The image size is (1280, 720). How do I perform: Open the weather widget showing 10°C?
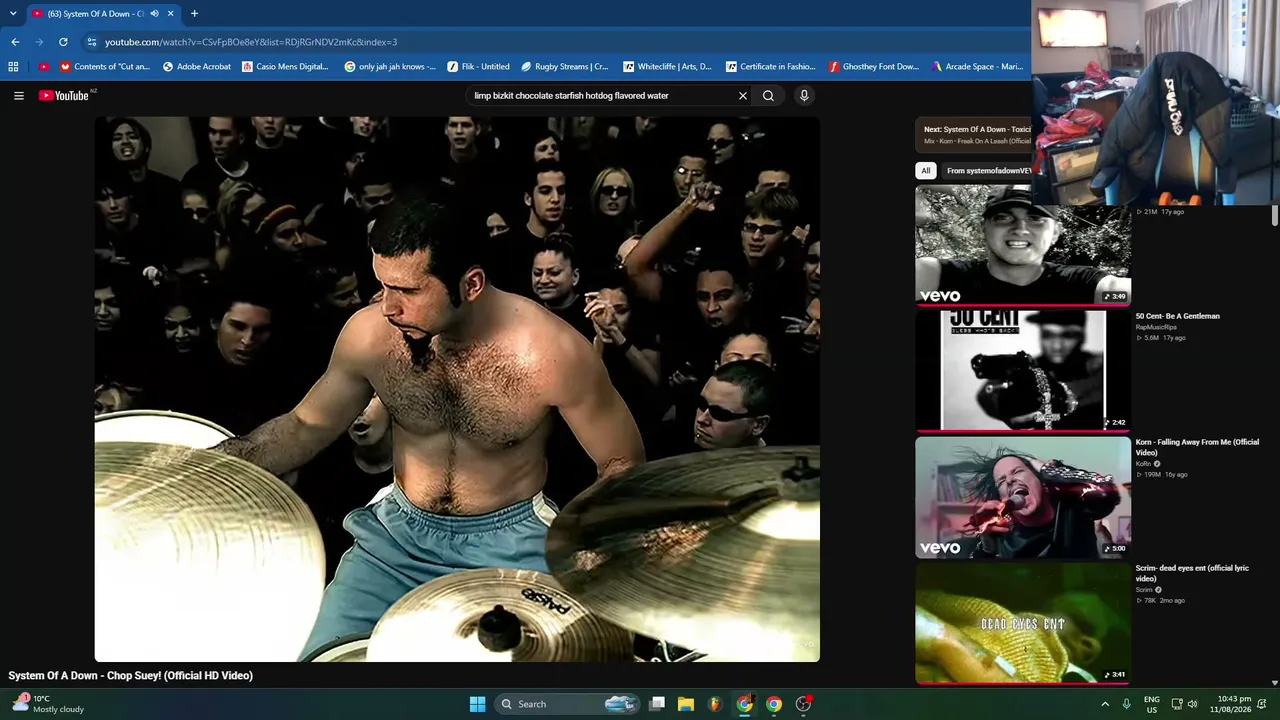click(x=50, y=704)
